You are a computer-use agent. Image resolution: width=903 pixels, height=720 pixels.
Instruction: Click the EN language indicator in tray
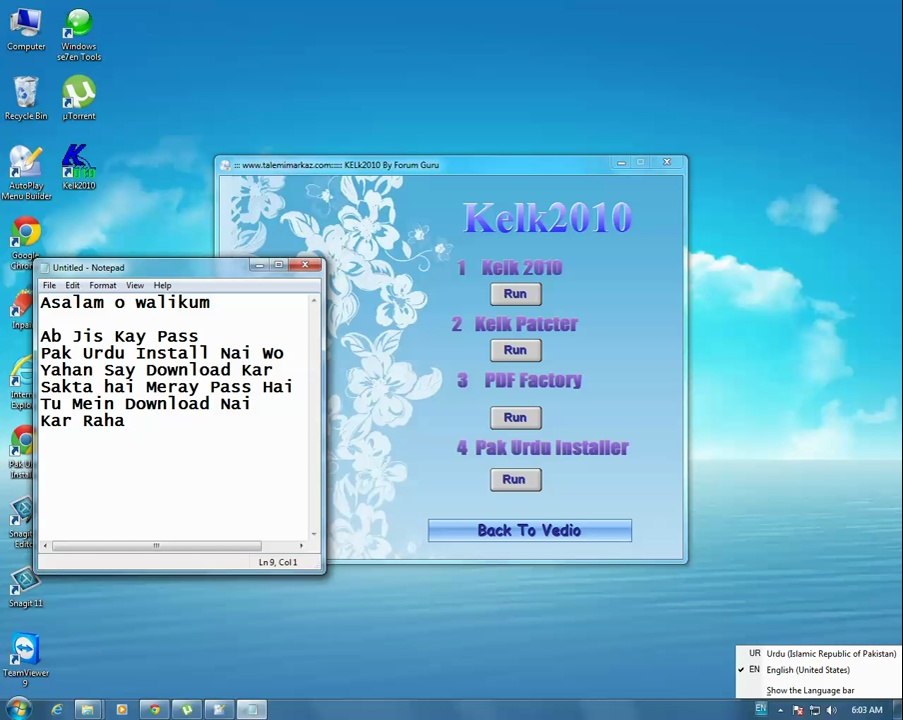pos(761,709)
